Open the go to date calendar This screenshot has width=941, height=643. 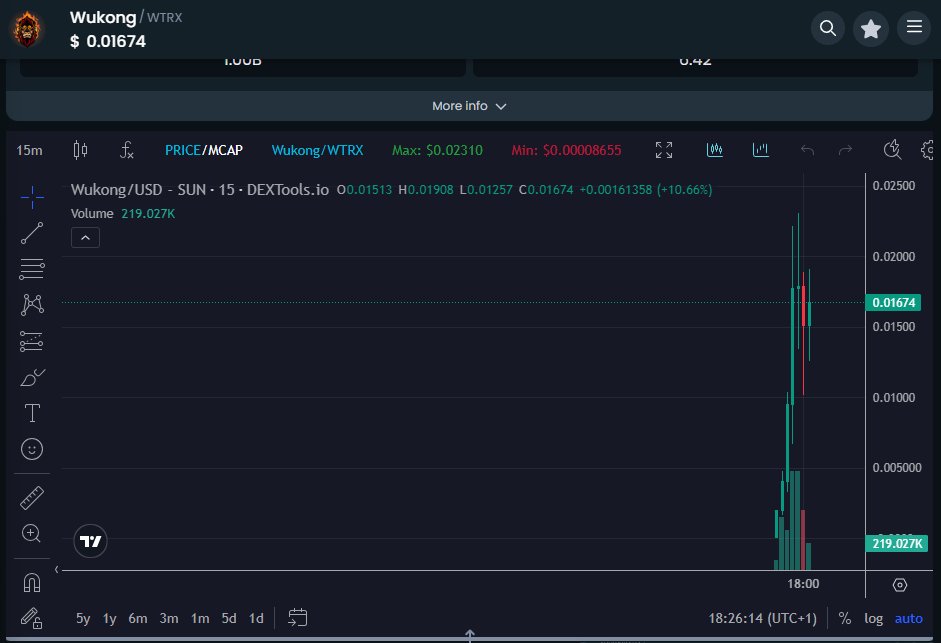click(298, 618)
